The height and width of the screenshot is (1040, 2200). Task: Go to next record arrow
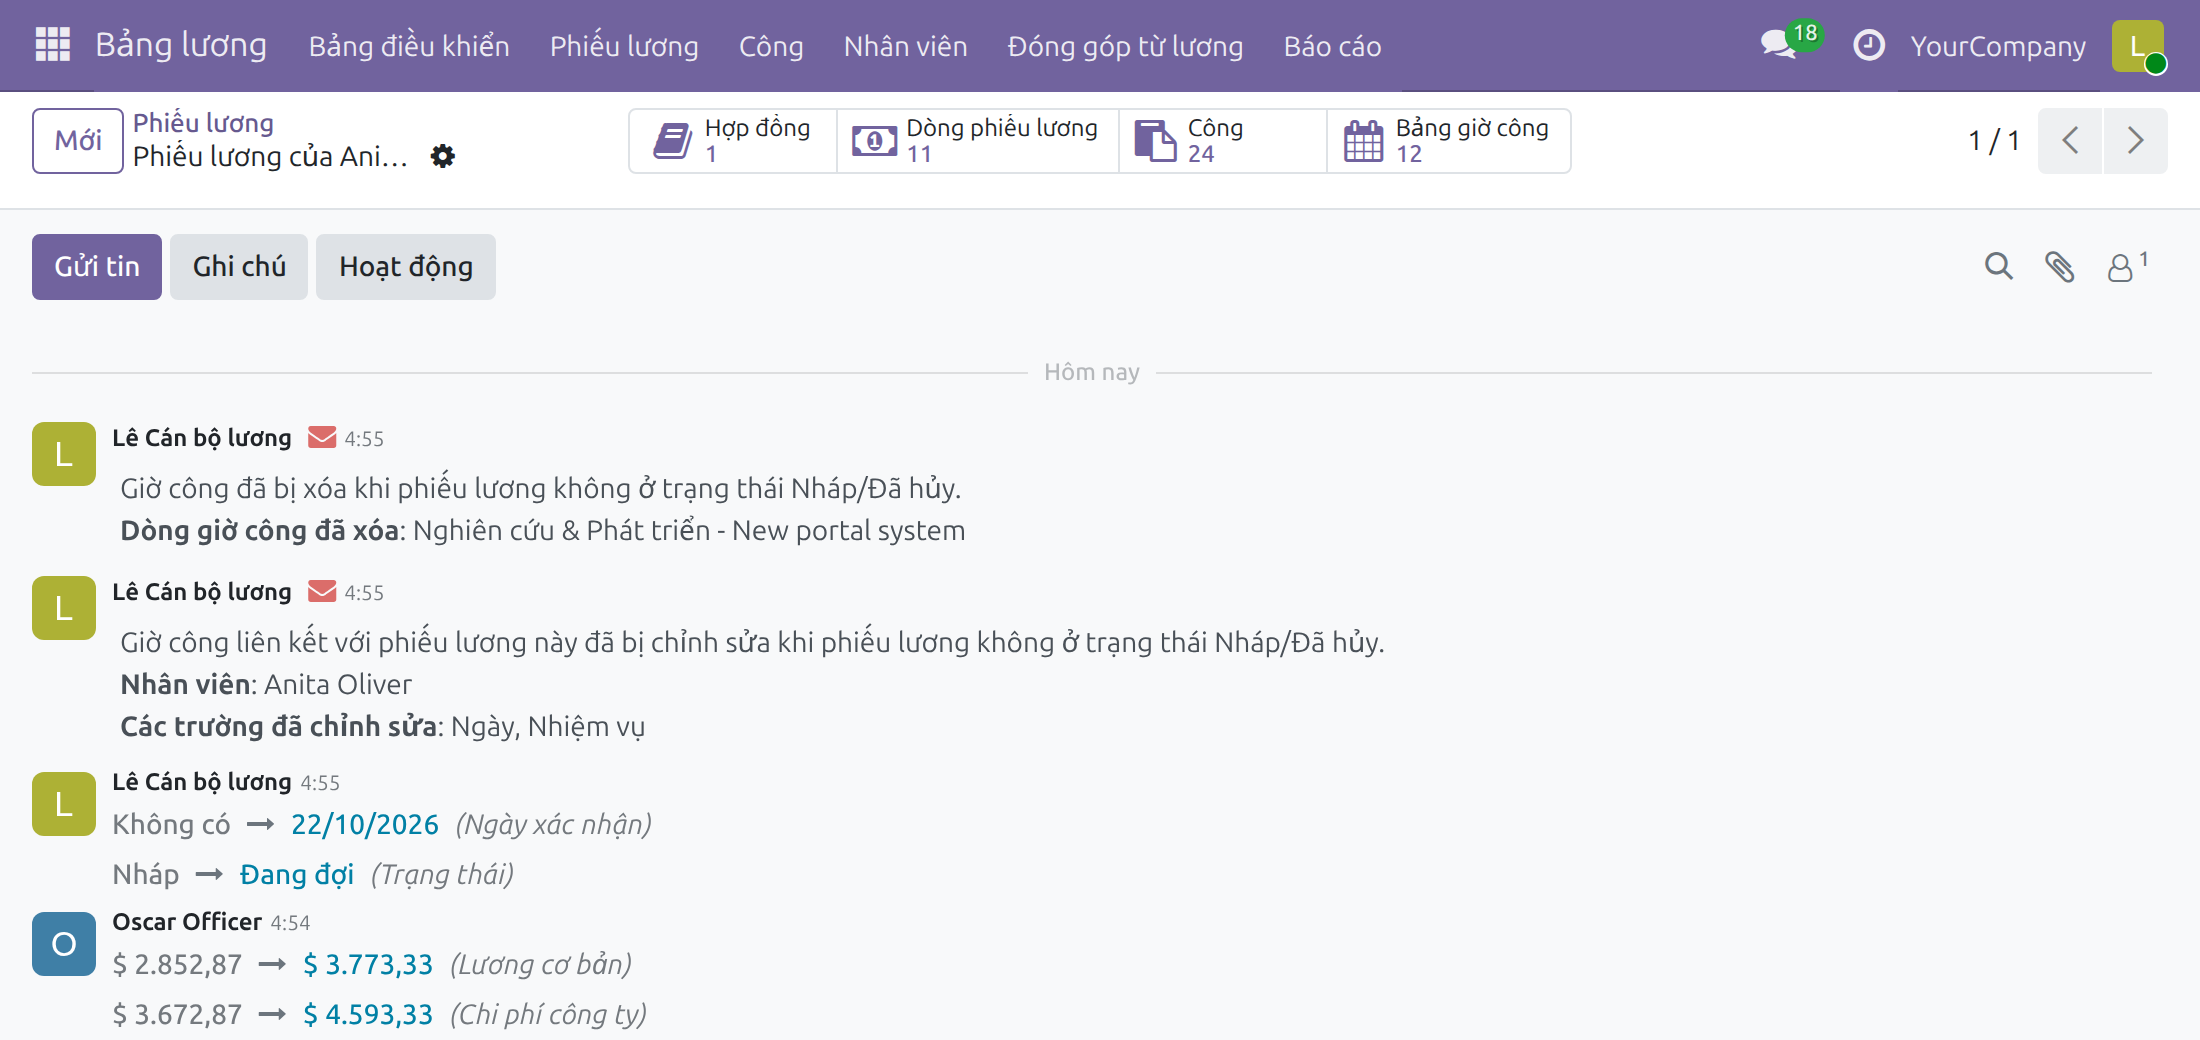pyautogui.click(x=2135, y=141)
